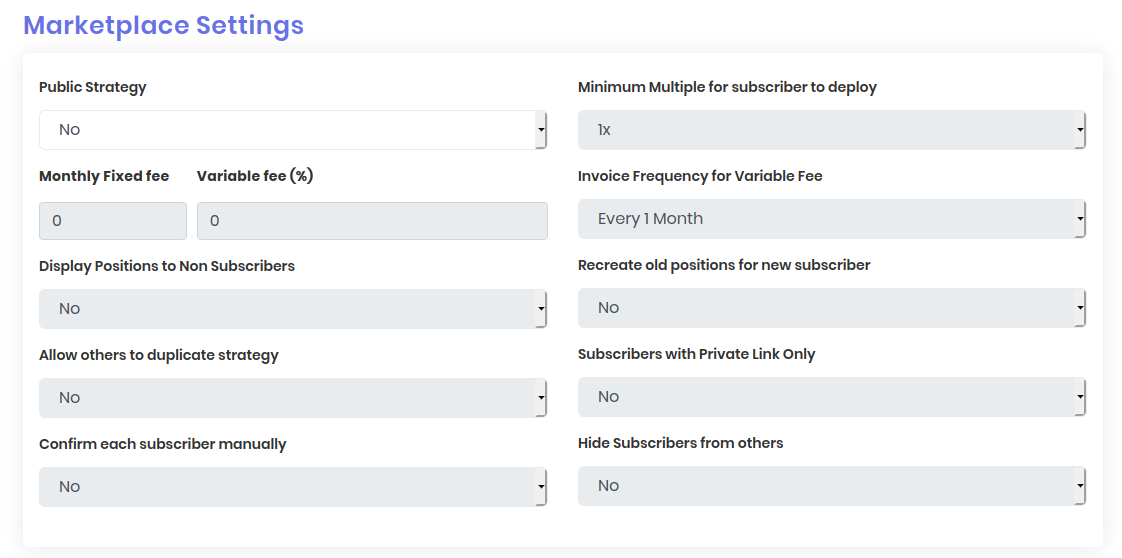Open Invoice Frequency for Variable Fee dropdown

tap(831, 219)
